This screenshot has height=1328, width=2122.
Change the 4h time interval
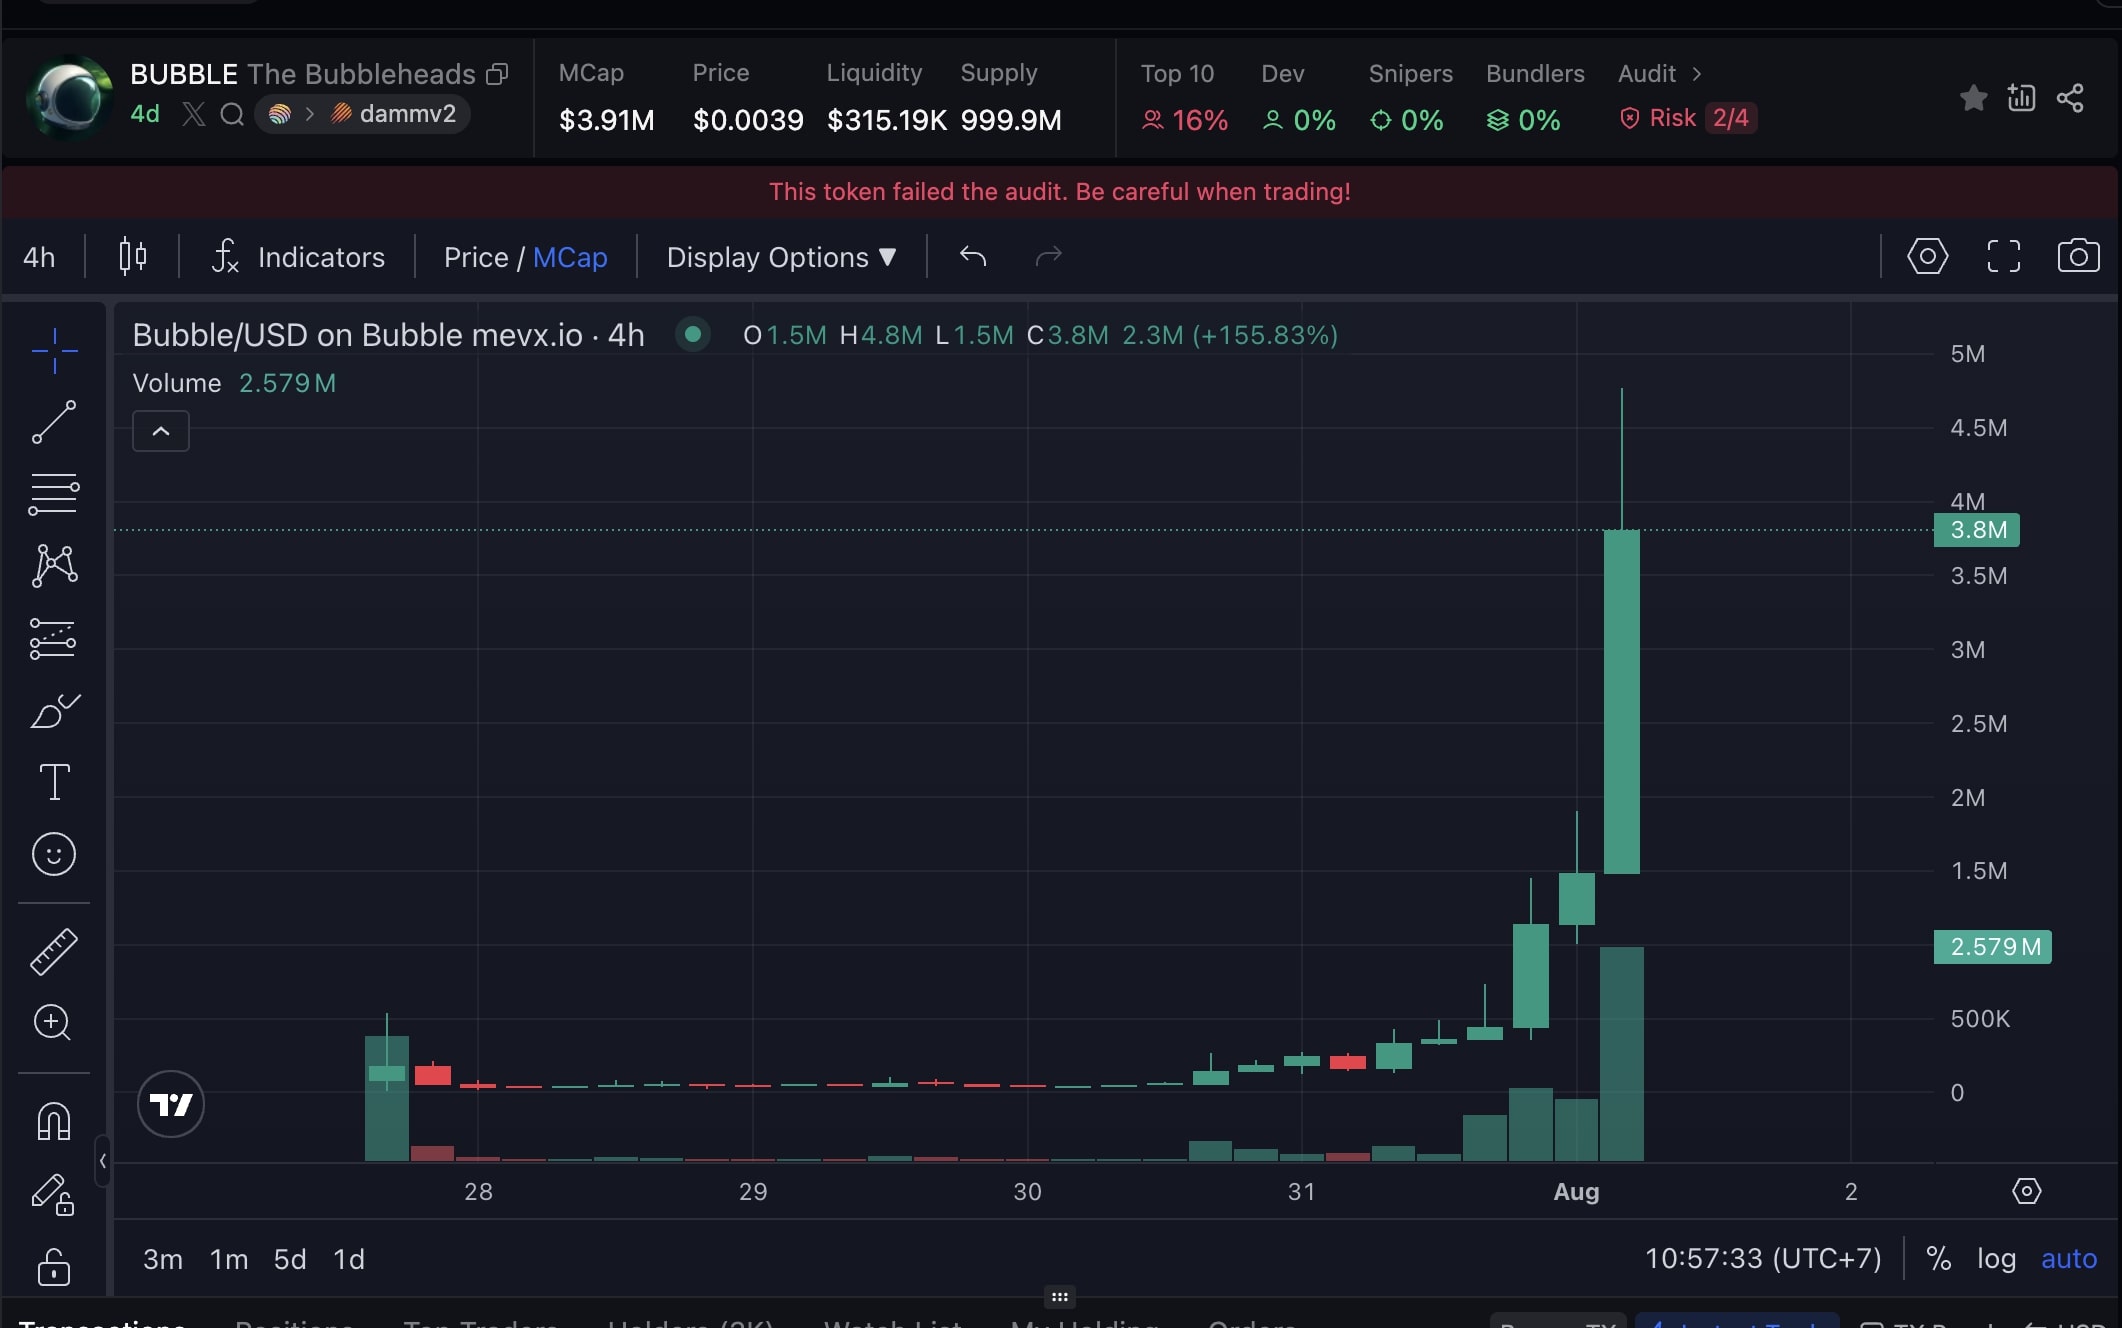[39, 257]
